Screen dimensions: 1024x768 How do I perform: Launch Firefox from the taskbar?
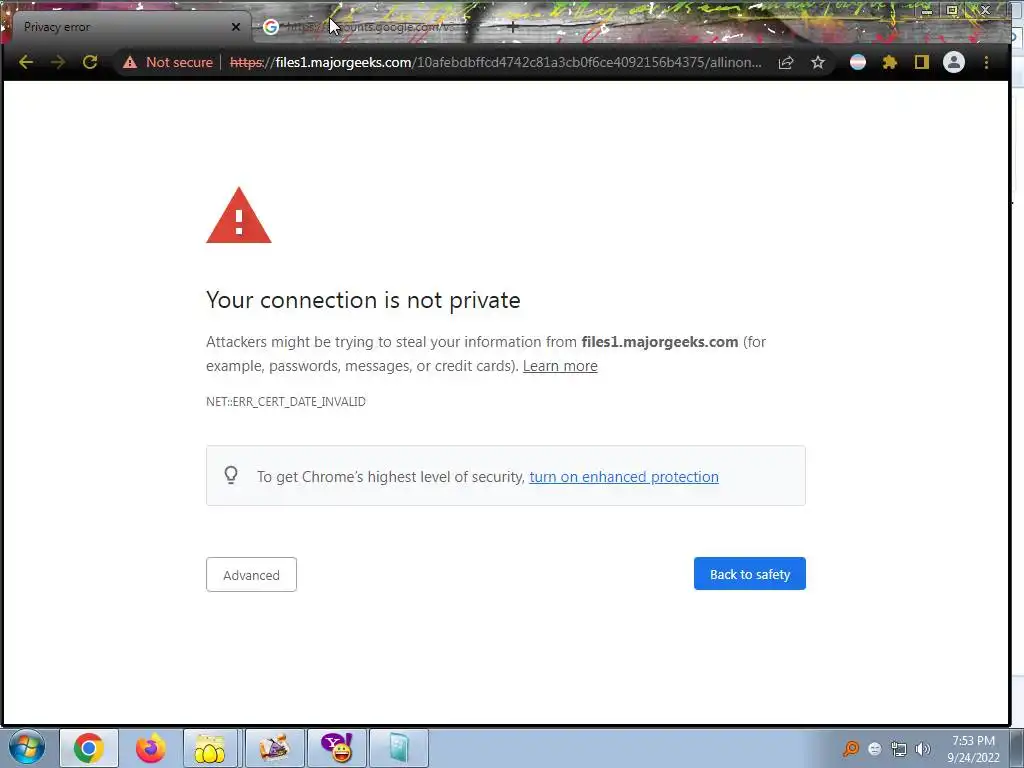click(151, 748)
